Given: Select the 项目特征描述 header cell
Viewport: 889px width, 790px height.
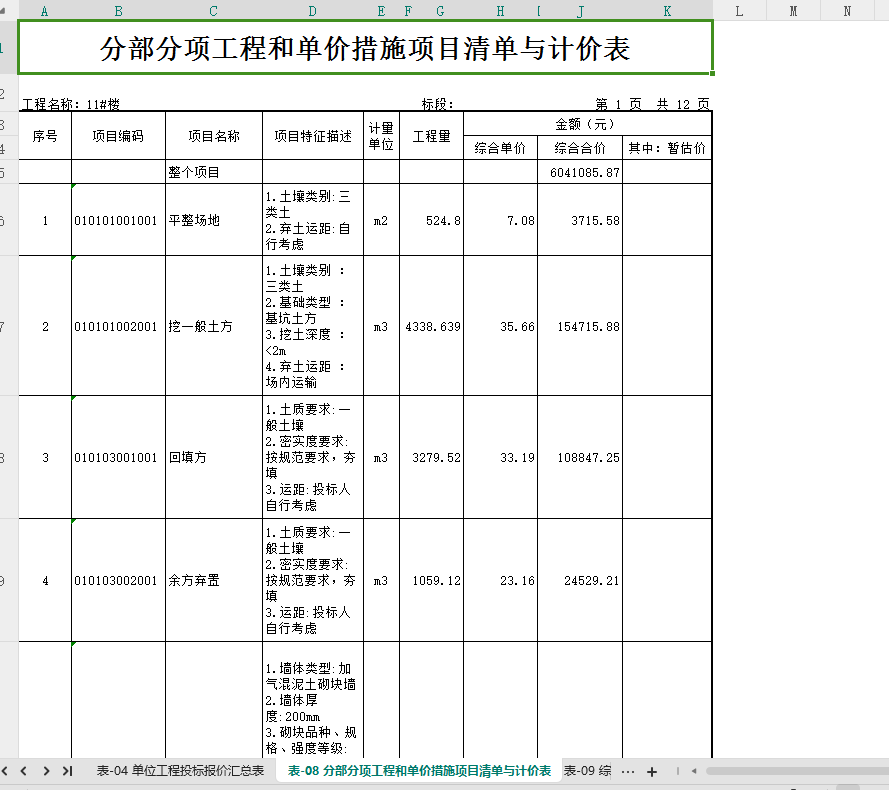Looking at the screenshot, I should coord(313,136).
